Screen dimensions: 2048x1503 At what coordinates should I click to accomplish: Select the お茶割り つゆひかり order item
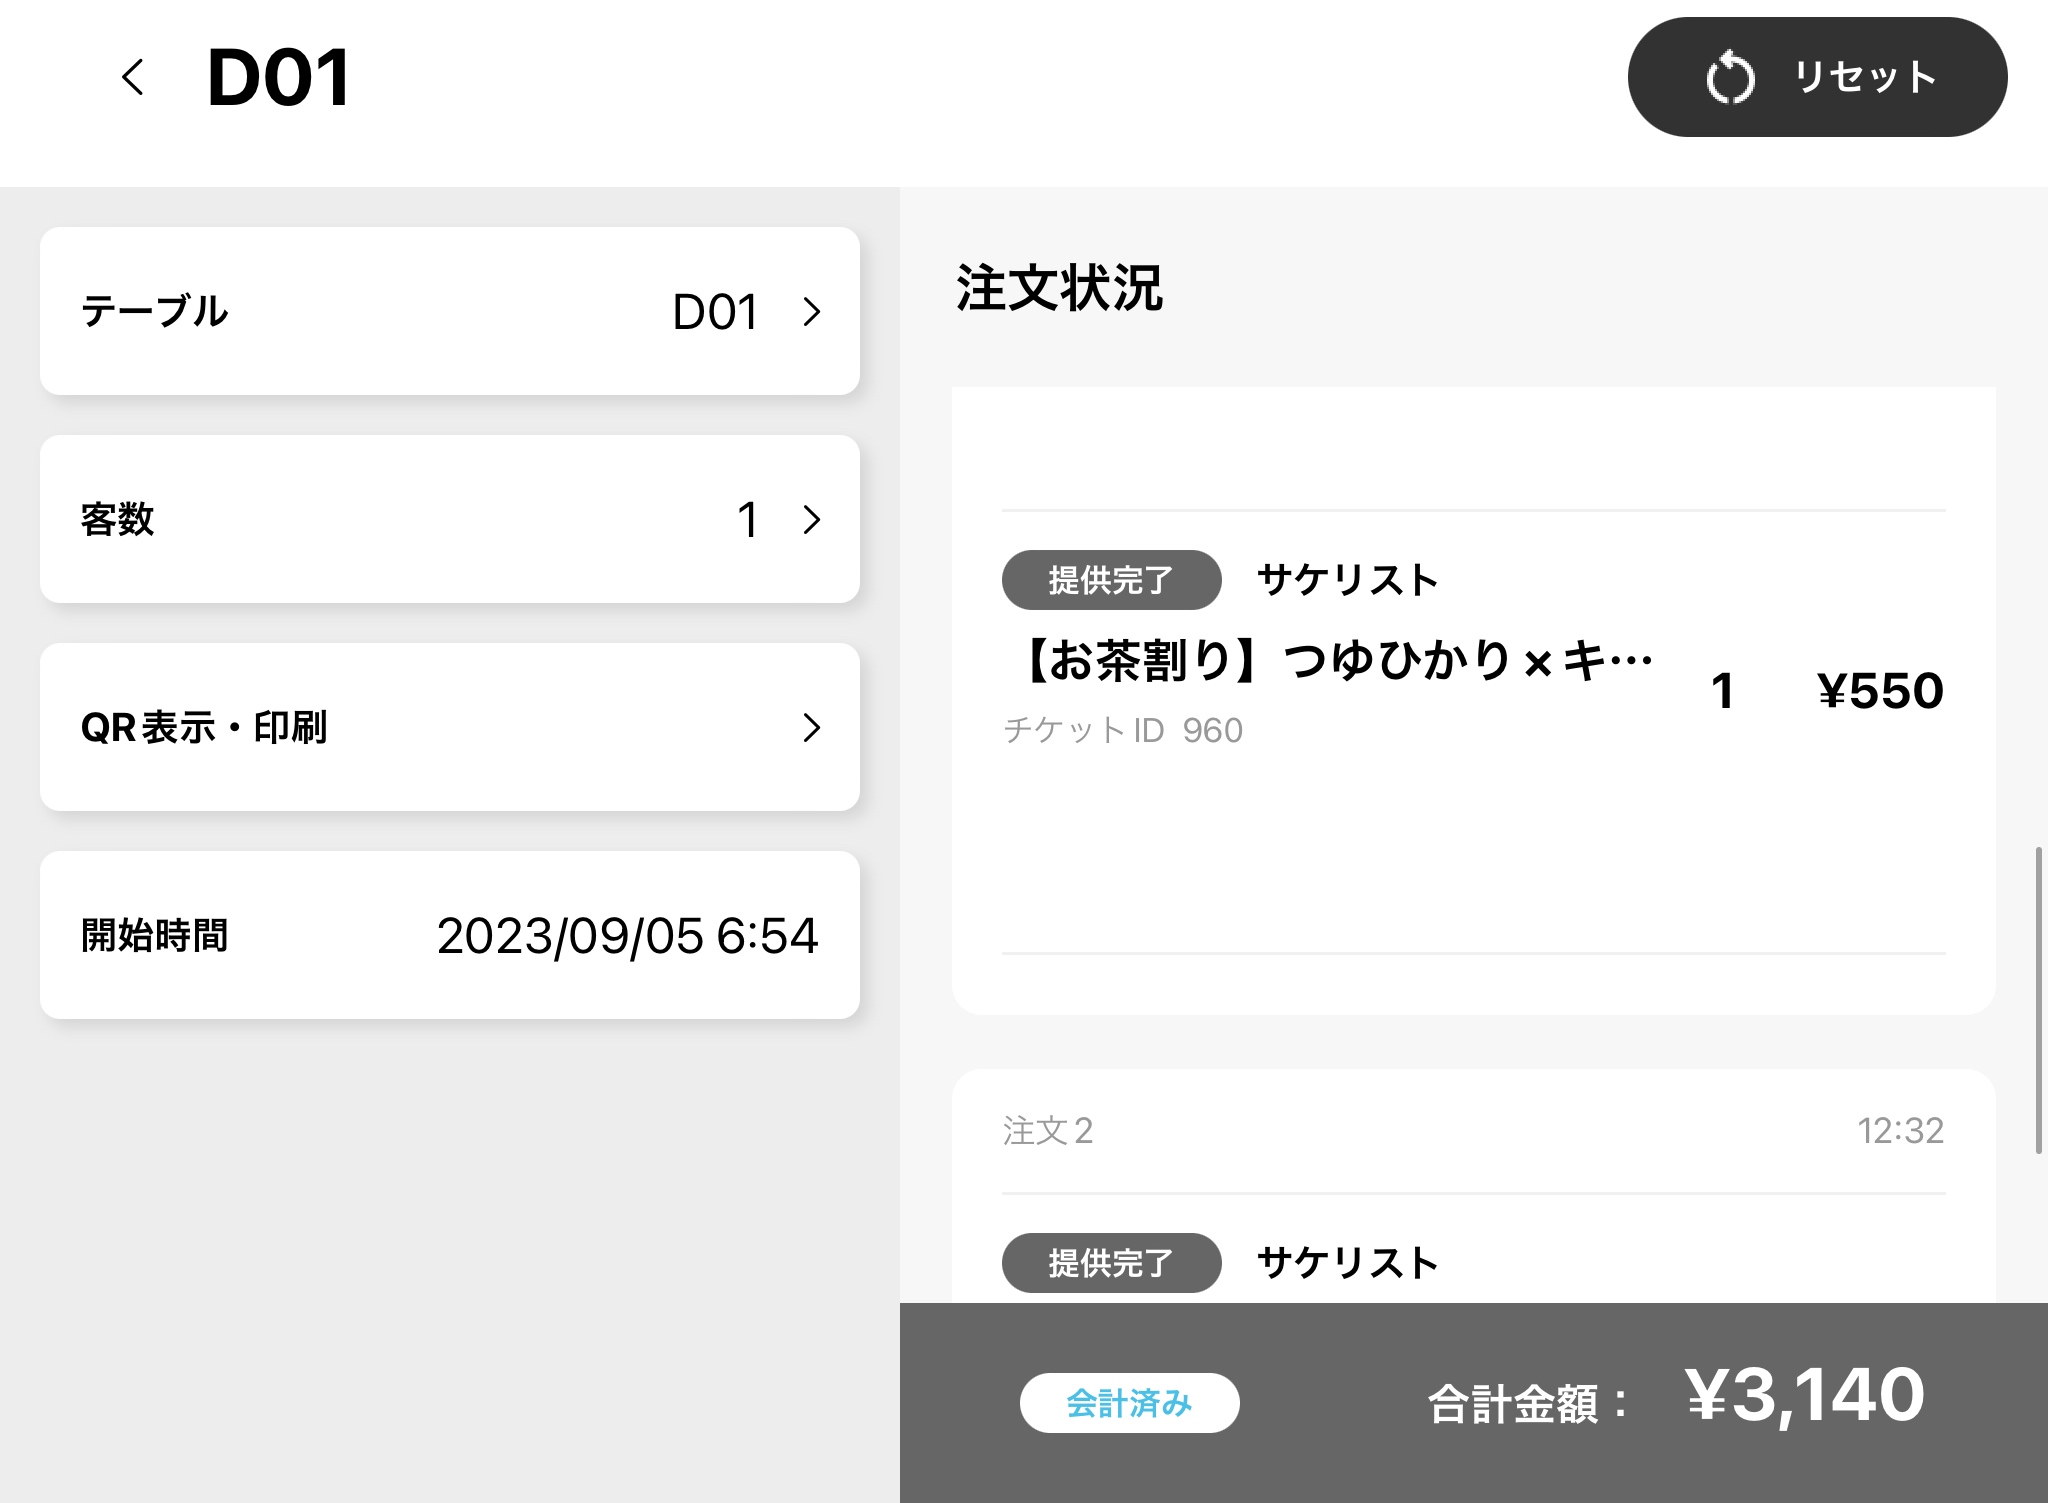1335,661
